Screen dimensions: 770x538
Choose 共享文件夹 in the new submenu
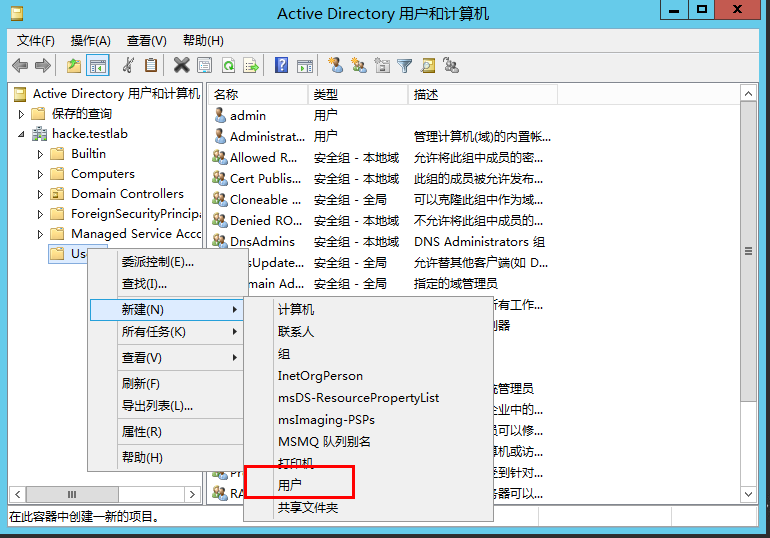368,507
